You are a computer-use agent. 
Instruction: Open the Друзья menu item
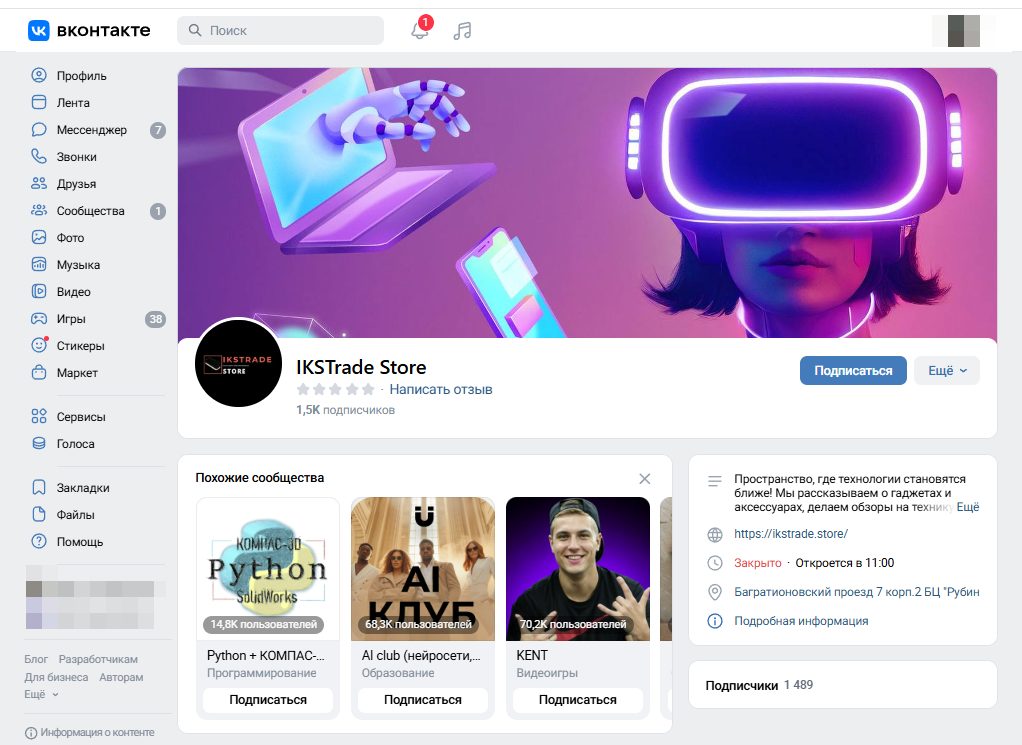tap(98, 184)
